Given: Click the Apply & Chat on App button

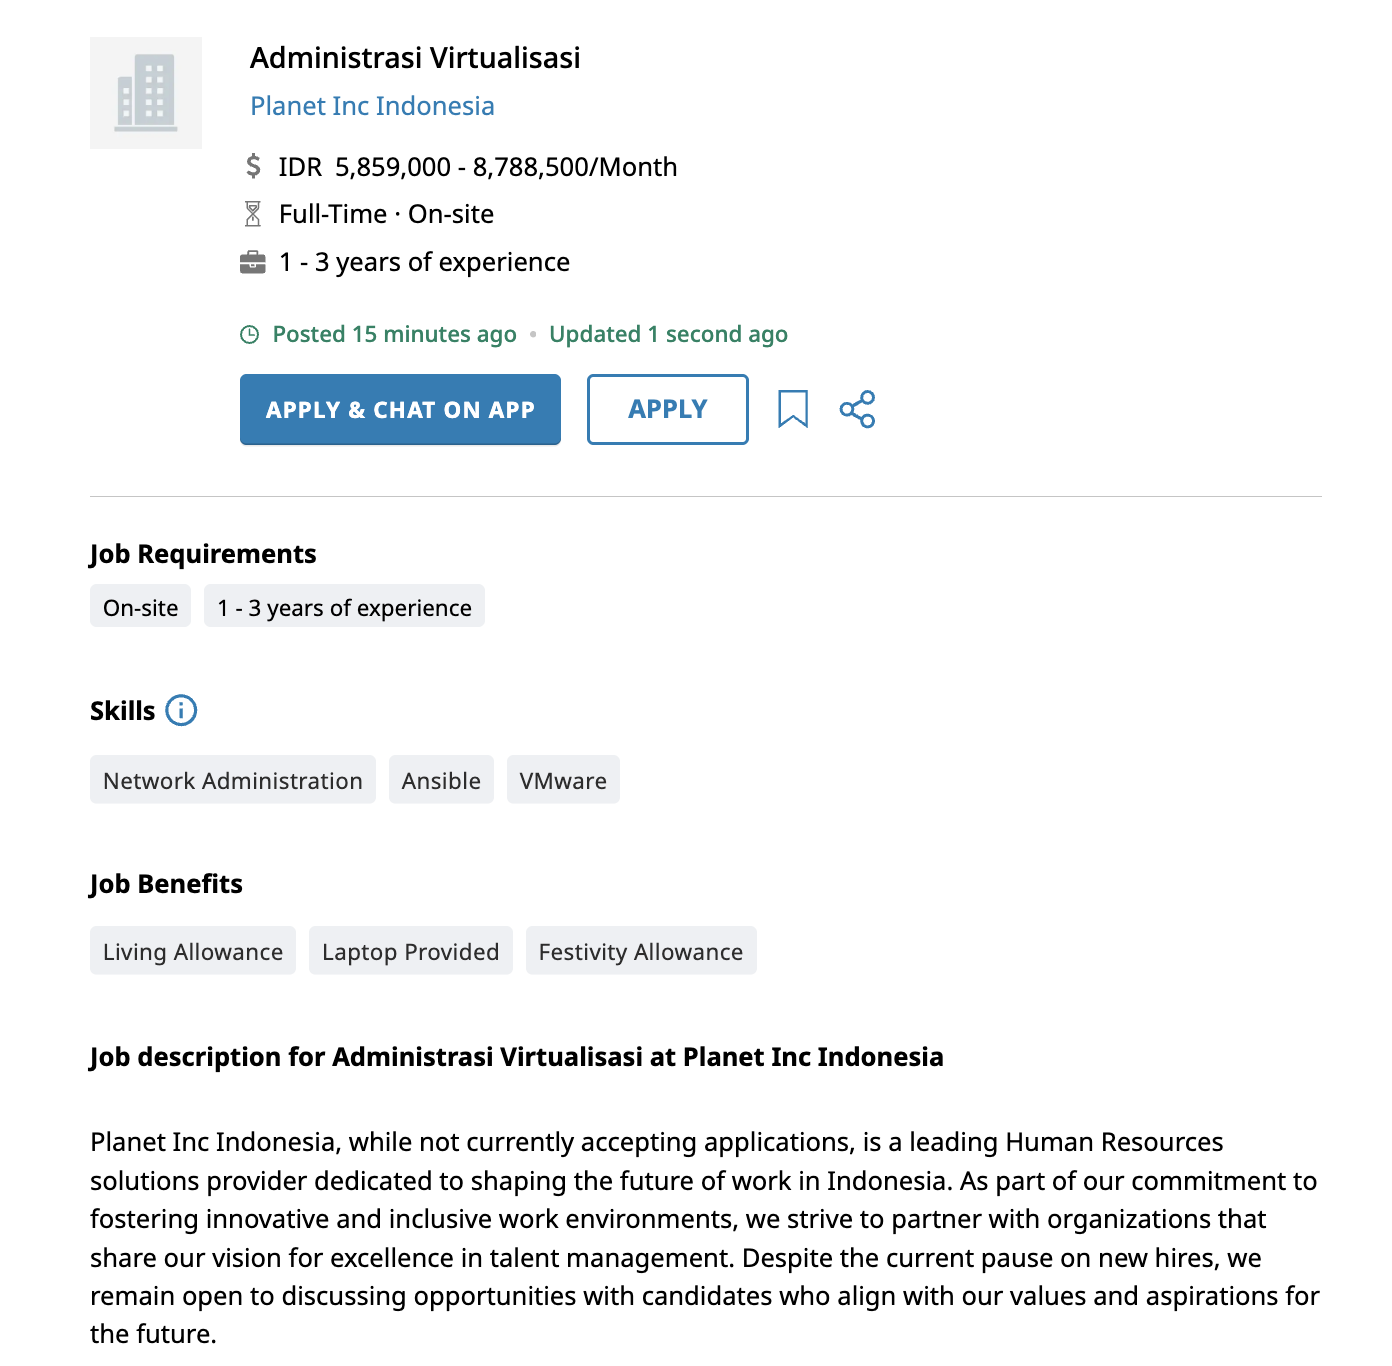Looking at the screenshot, I should [x=400, y=409].
